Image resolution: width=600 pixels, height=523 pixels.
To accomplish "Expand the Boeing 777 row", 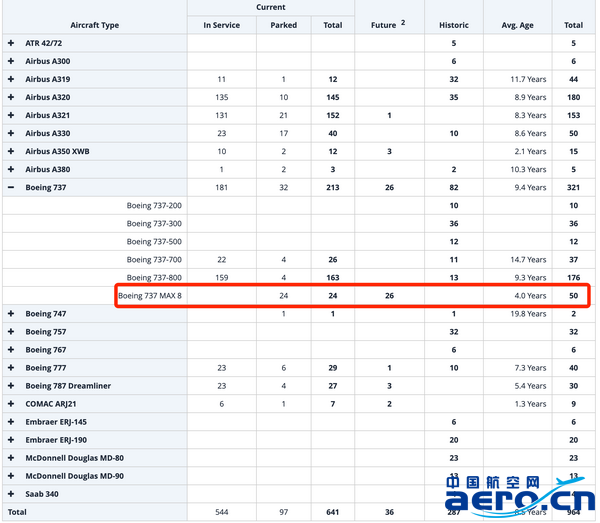I will pos(11,367).
